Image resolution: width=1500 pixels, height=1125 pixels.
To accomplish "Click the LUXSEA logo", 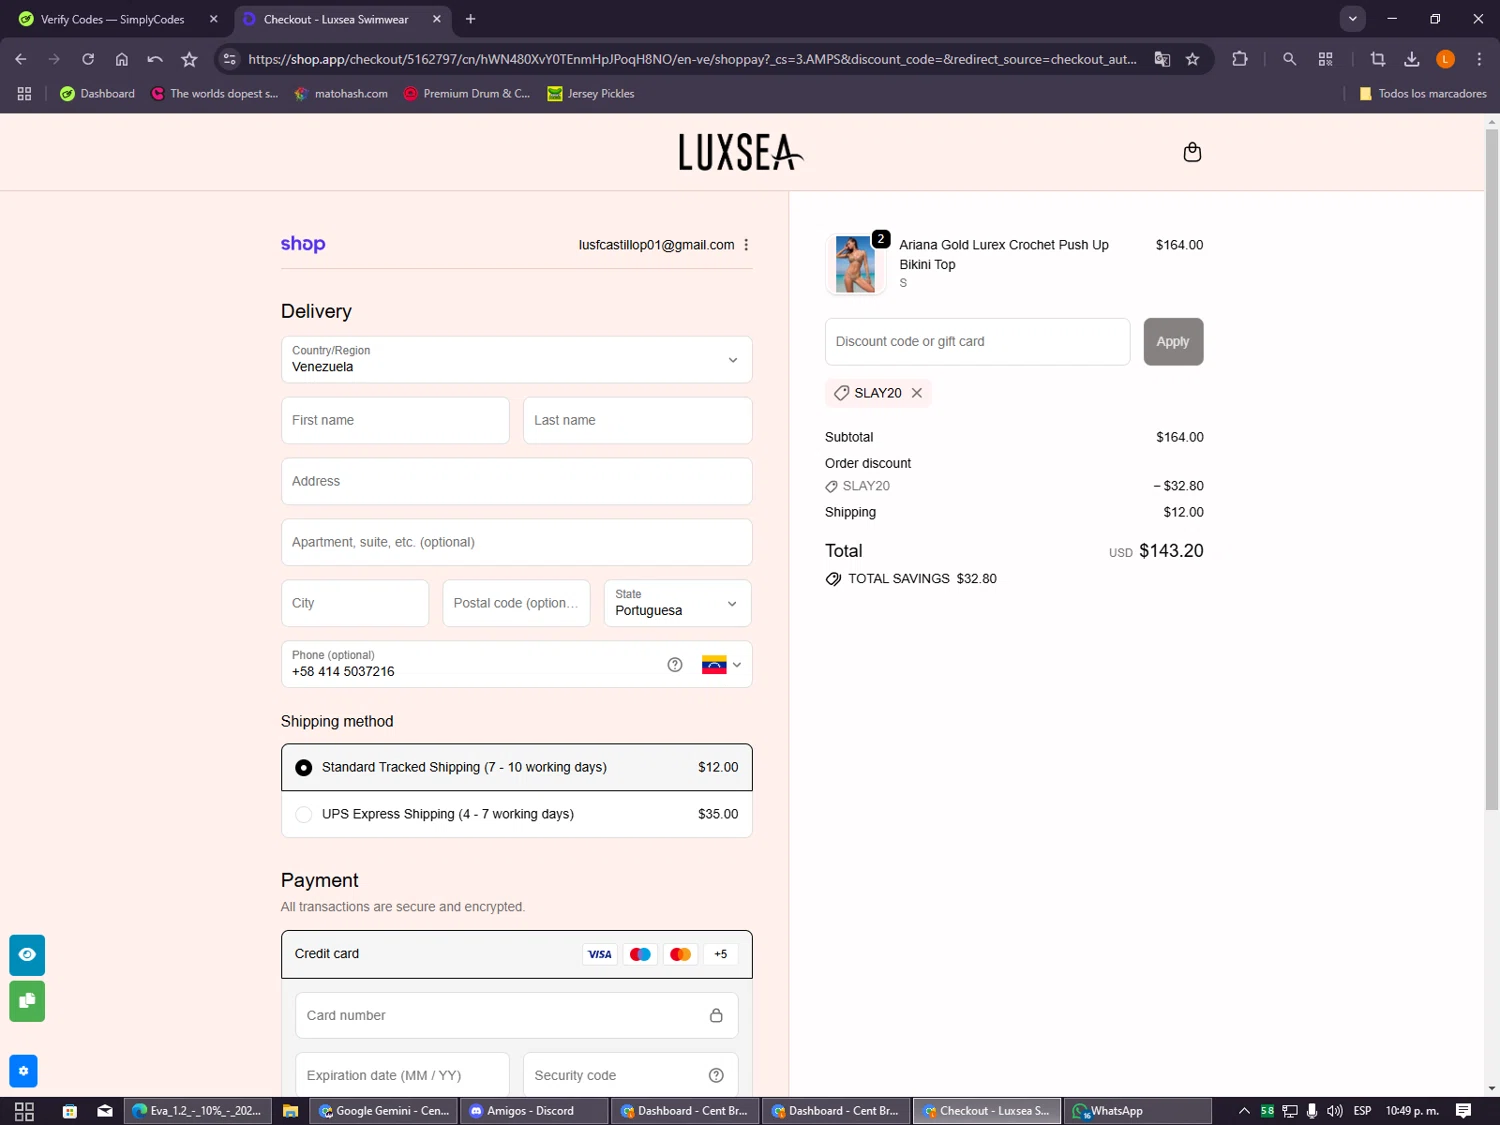I will pos(741,153).
